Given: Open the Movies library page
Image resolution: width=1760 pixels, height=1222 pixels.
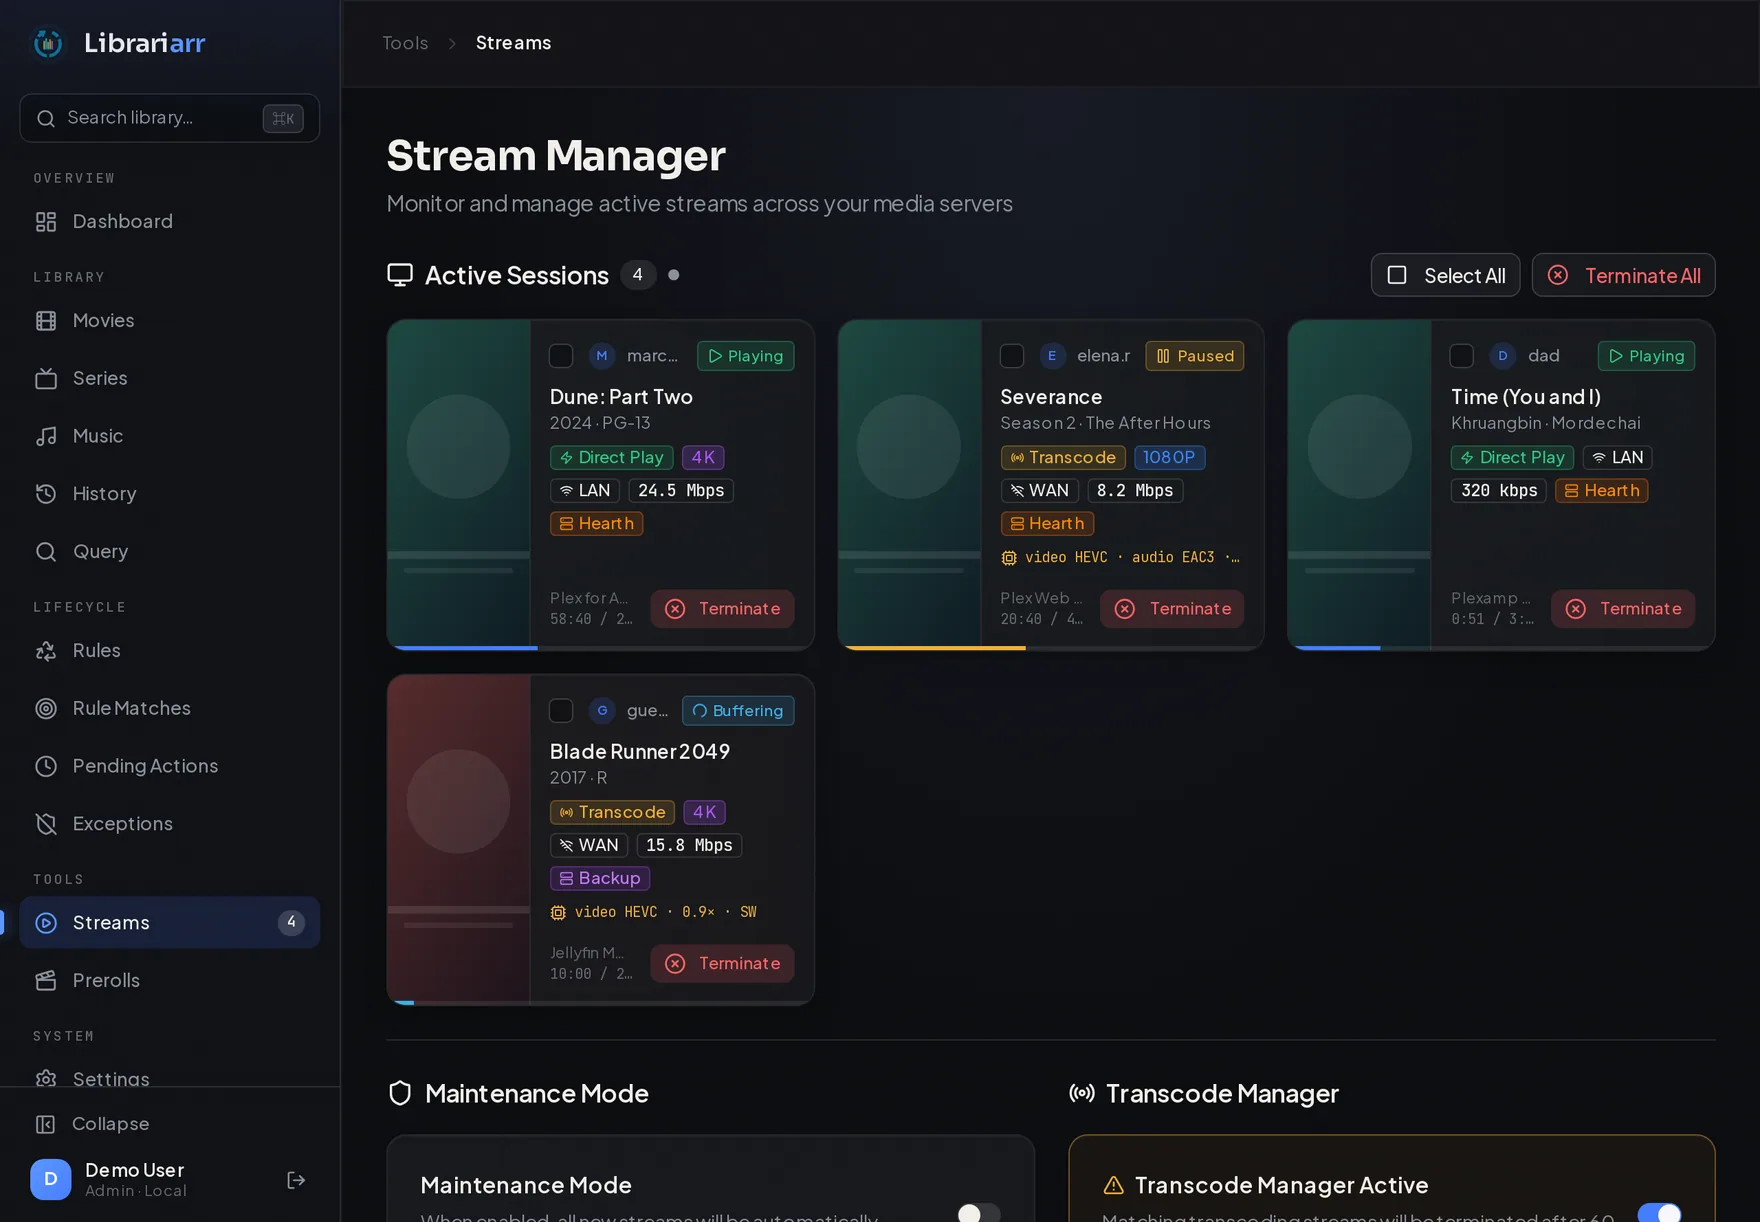Looking at the screenshot, I should tap(170, 320).
